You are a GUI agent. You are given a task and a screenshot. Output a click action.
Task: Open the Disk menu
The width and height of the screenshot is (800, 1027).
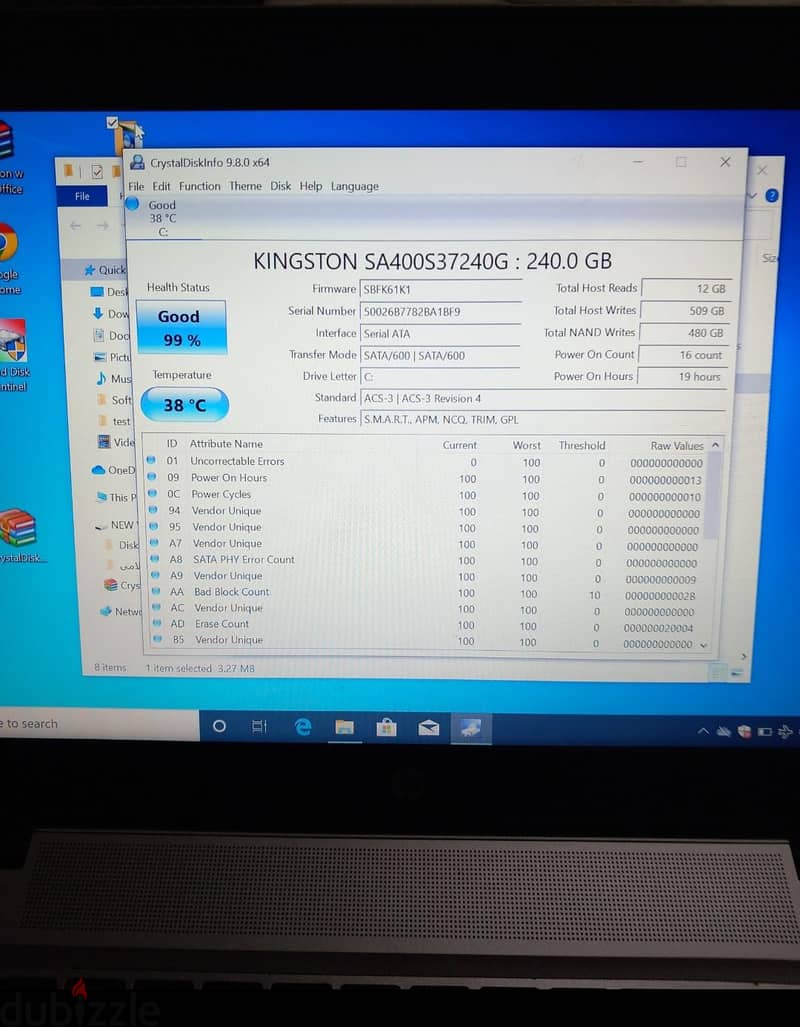280,186
